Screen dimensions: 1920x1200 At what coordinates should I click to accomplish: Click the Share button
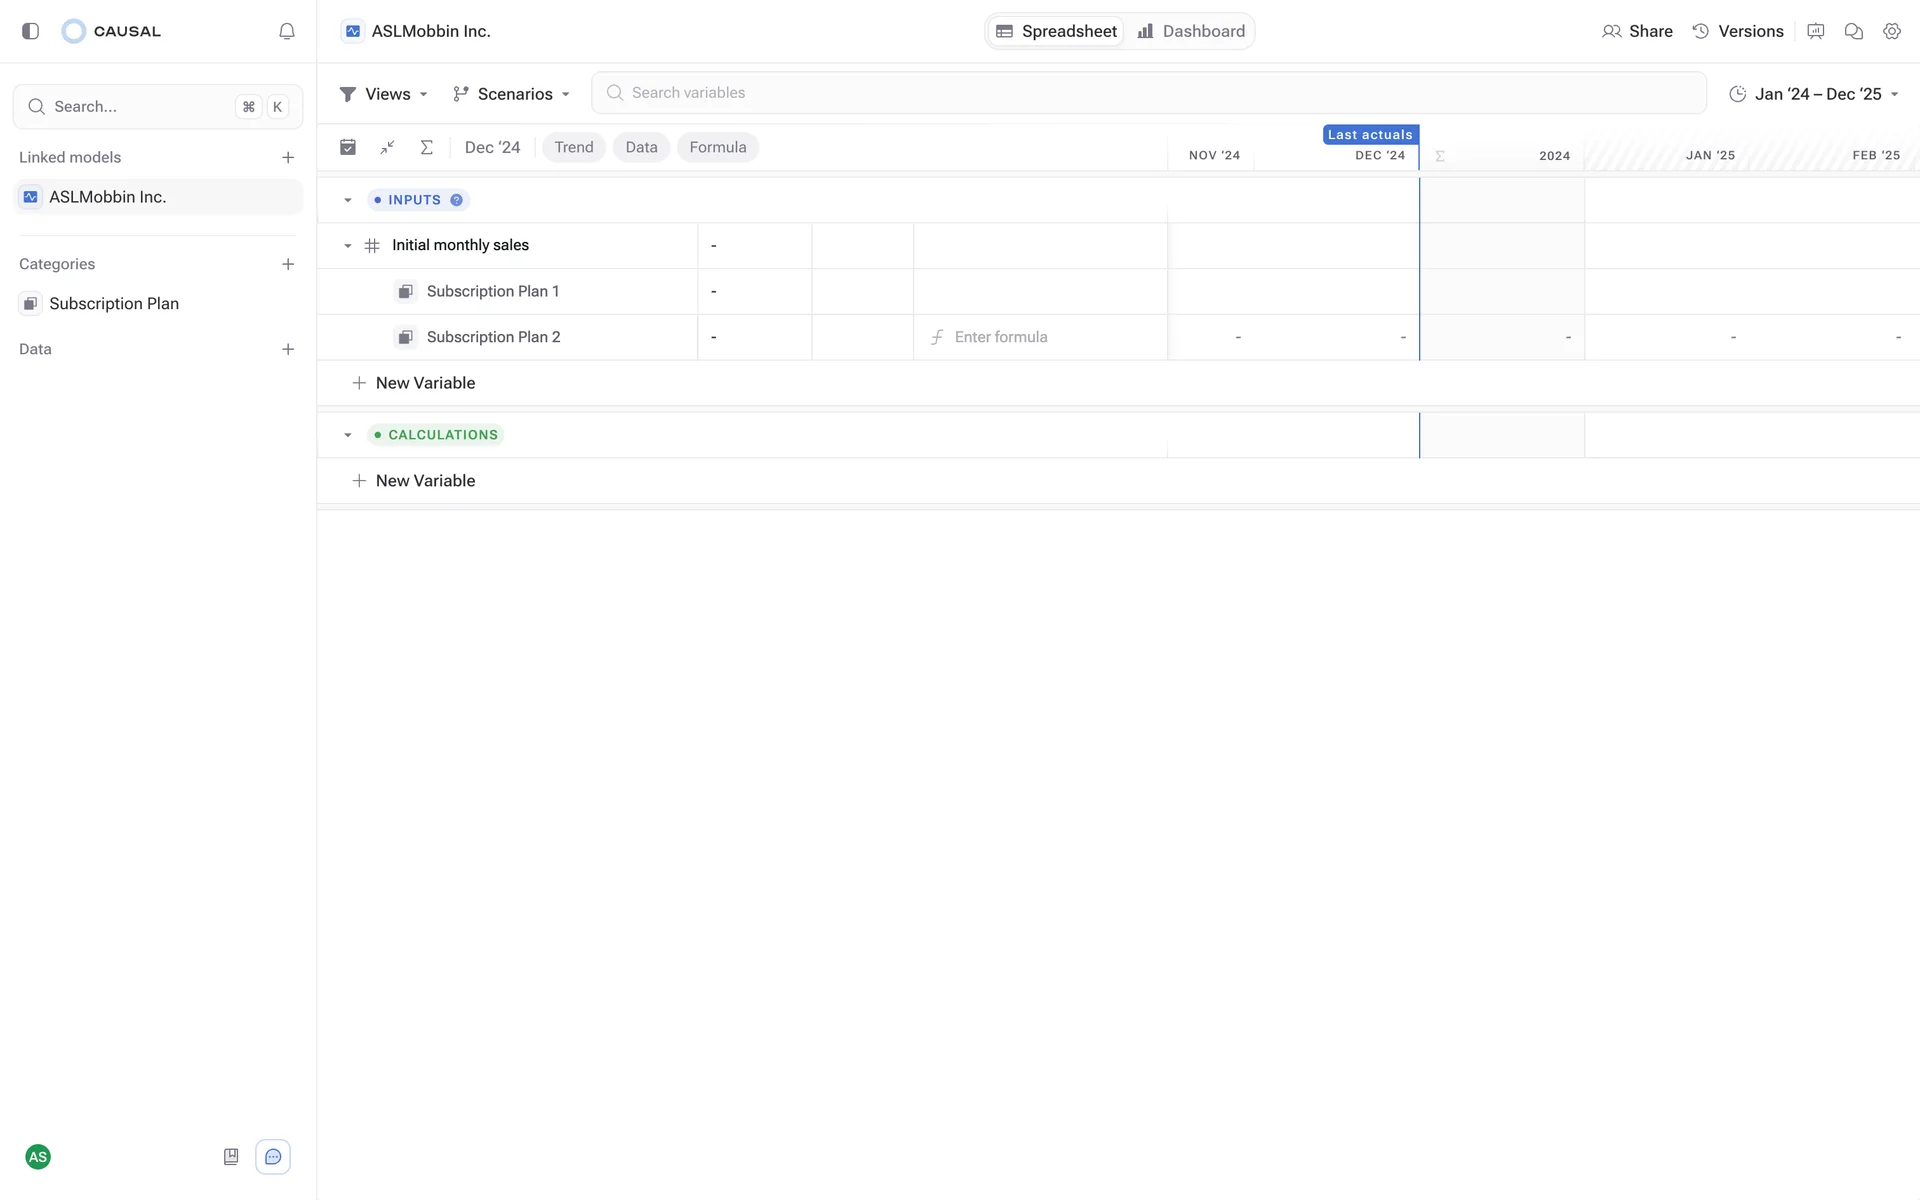1637,31
